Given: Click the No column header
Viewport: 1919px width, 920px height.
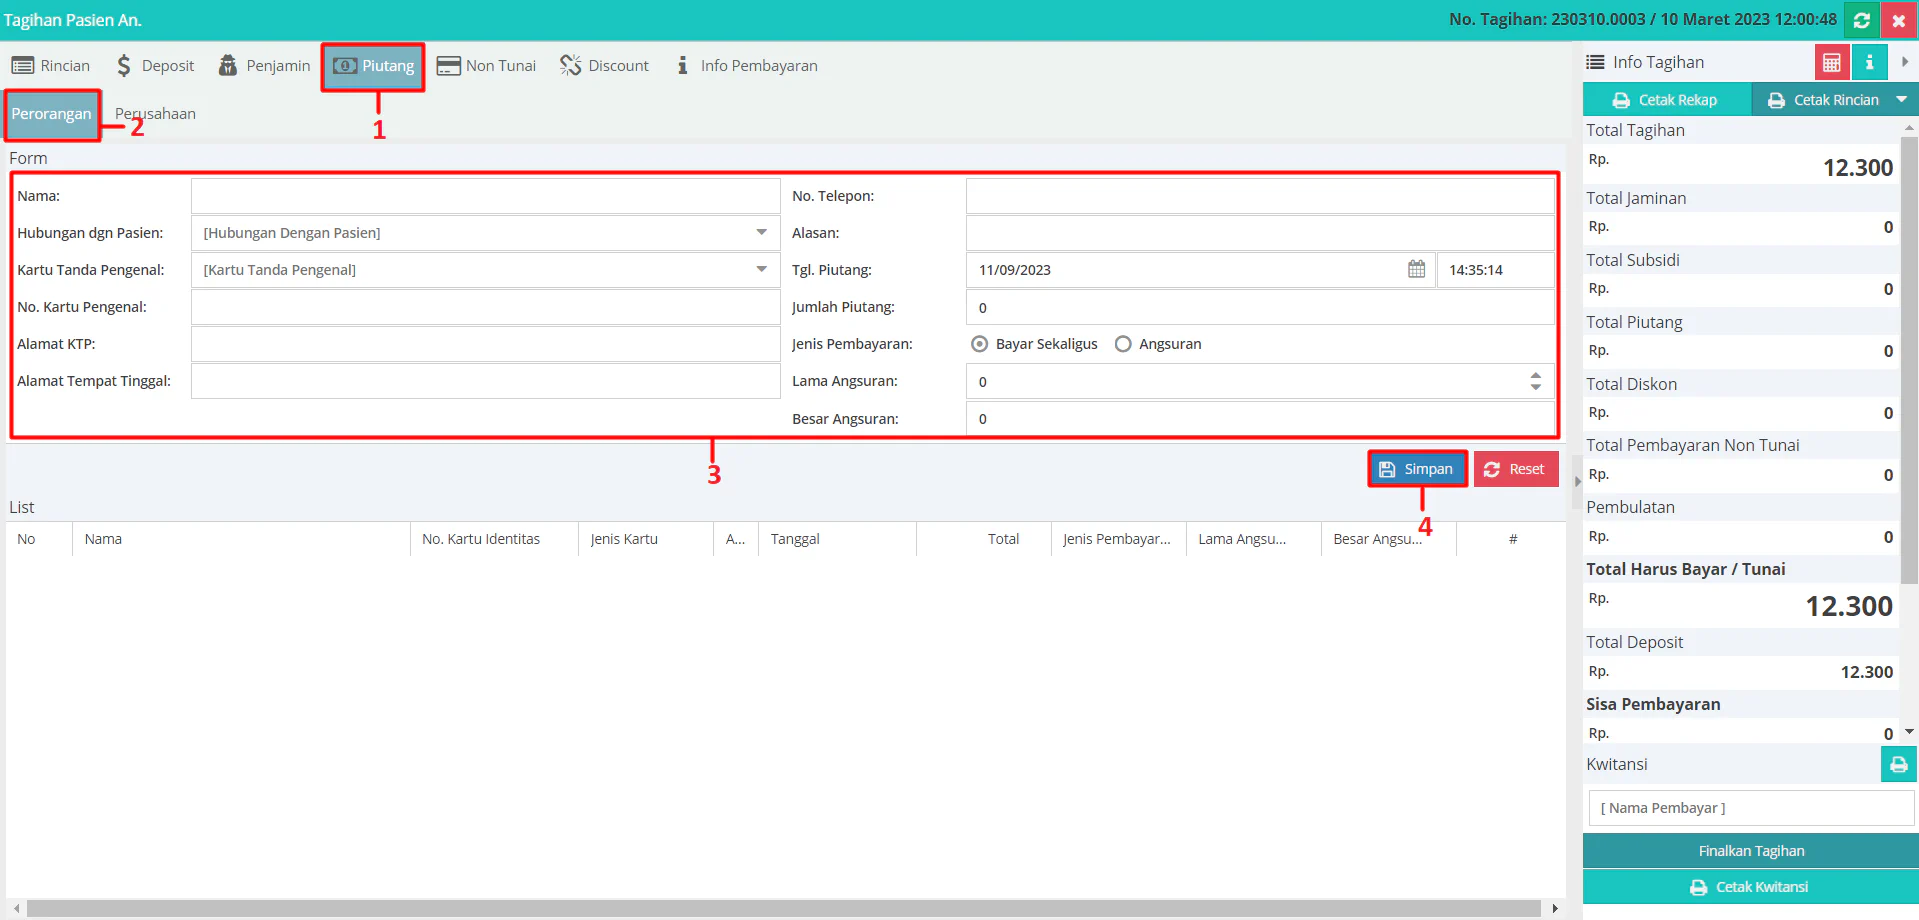Looking at the screenshot, I should click(x=39, y=539).
